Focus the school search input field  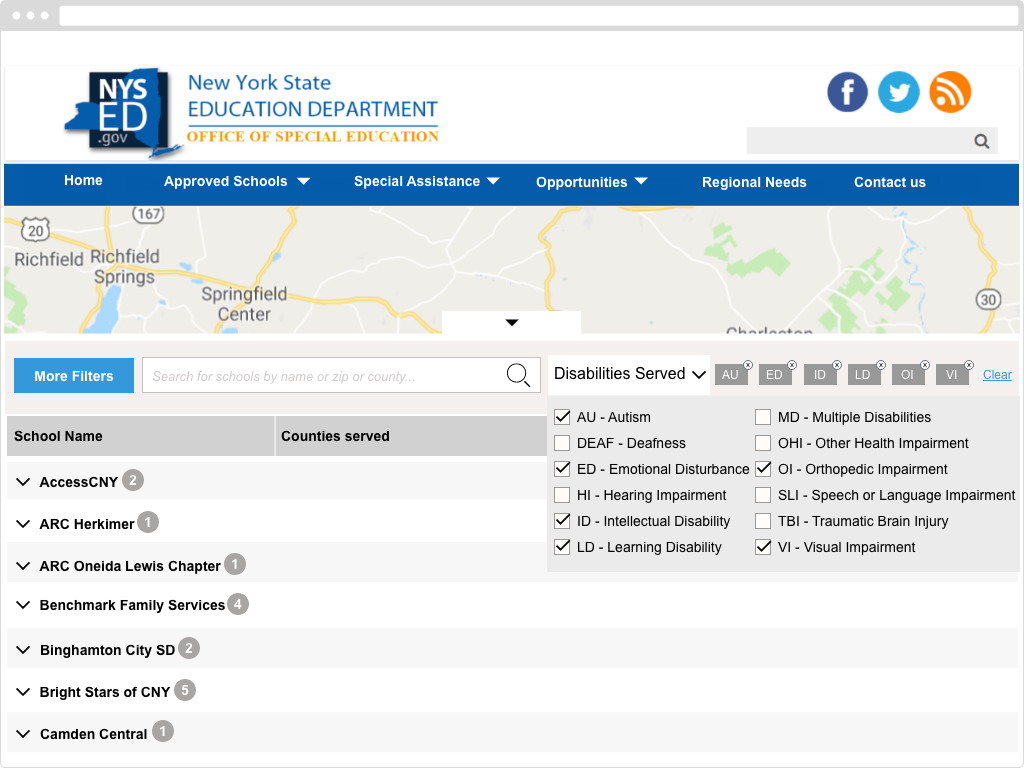(323, 376)
